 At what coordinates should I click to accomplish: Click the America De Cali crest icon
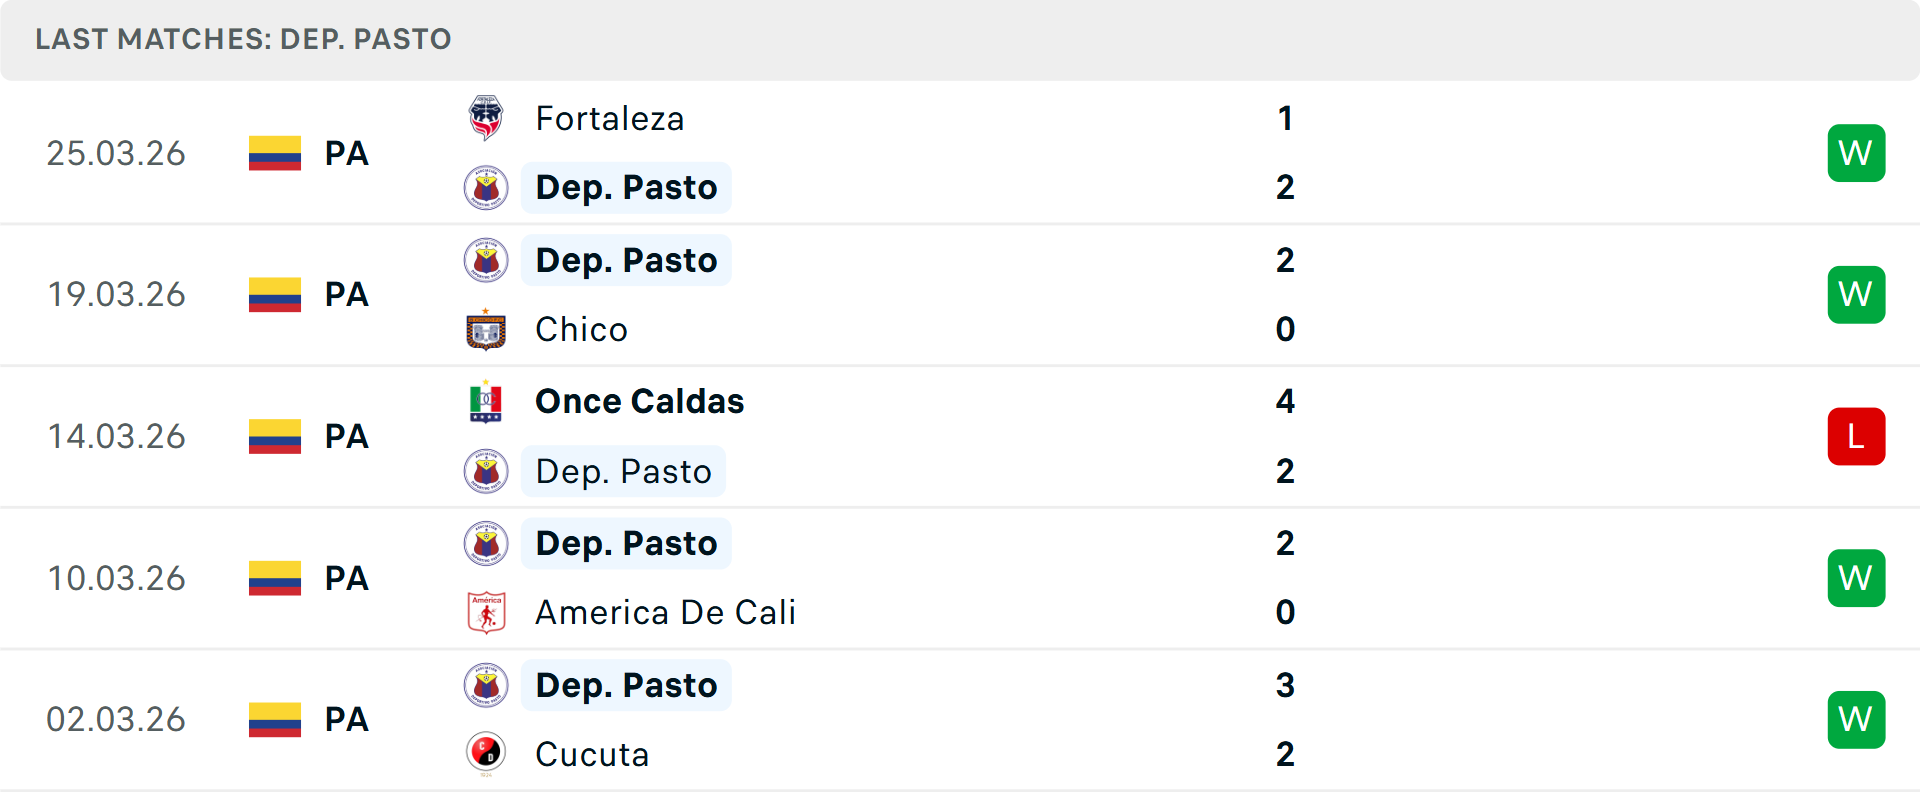pos(486,612)
